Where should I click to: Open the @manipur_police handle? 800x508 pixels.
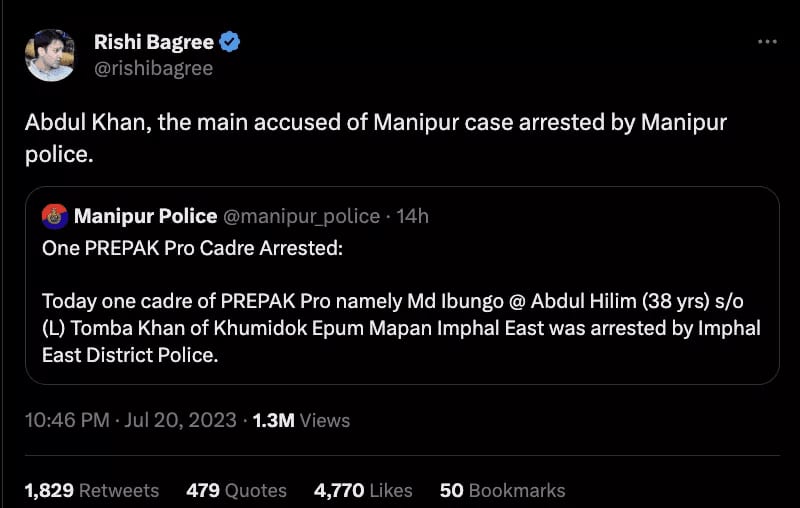(302, 216)
